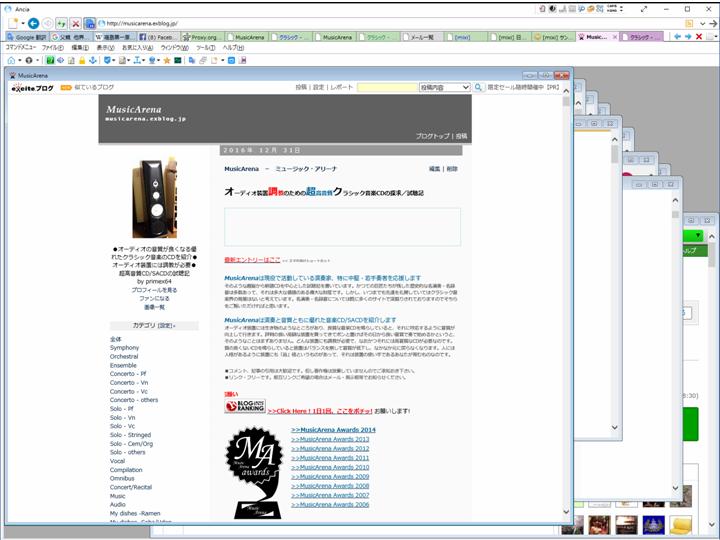This screenshot has width=720, height=540.
Task: Click the ファンになる link
Action: (154, 298)
